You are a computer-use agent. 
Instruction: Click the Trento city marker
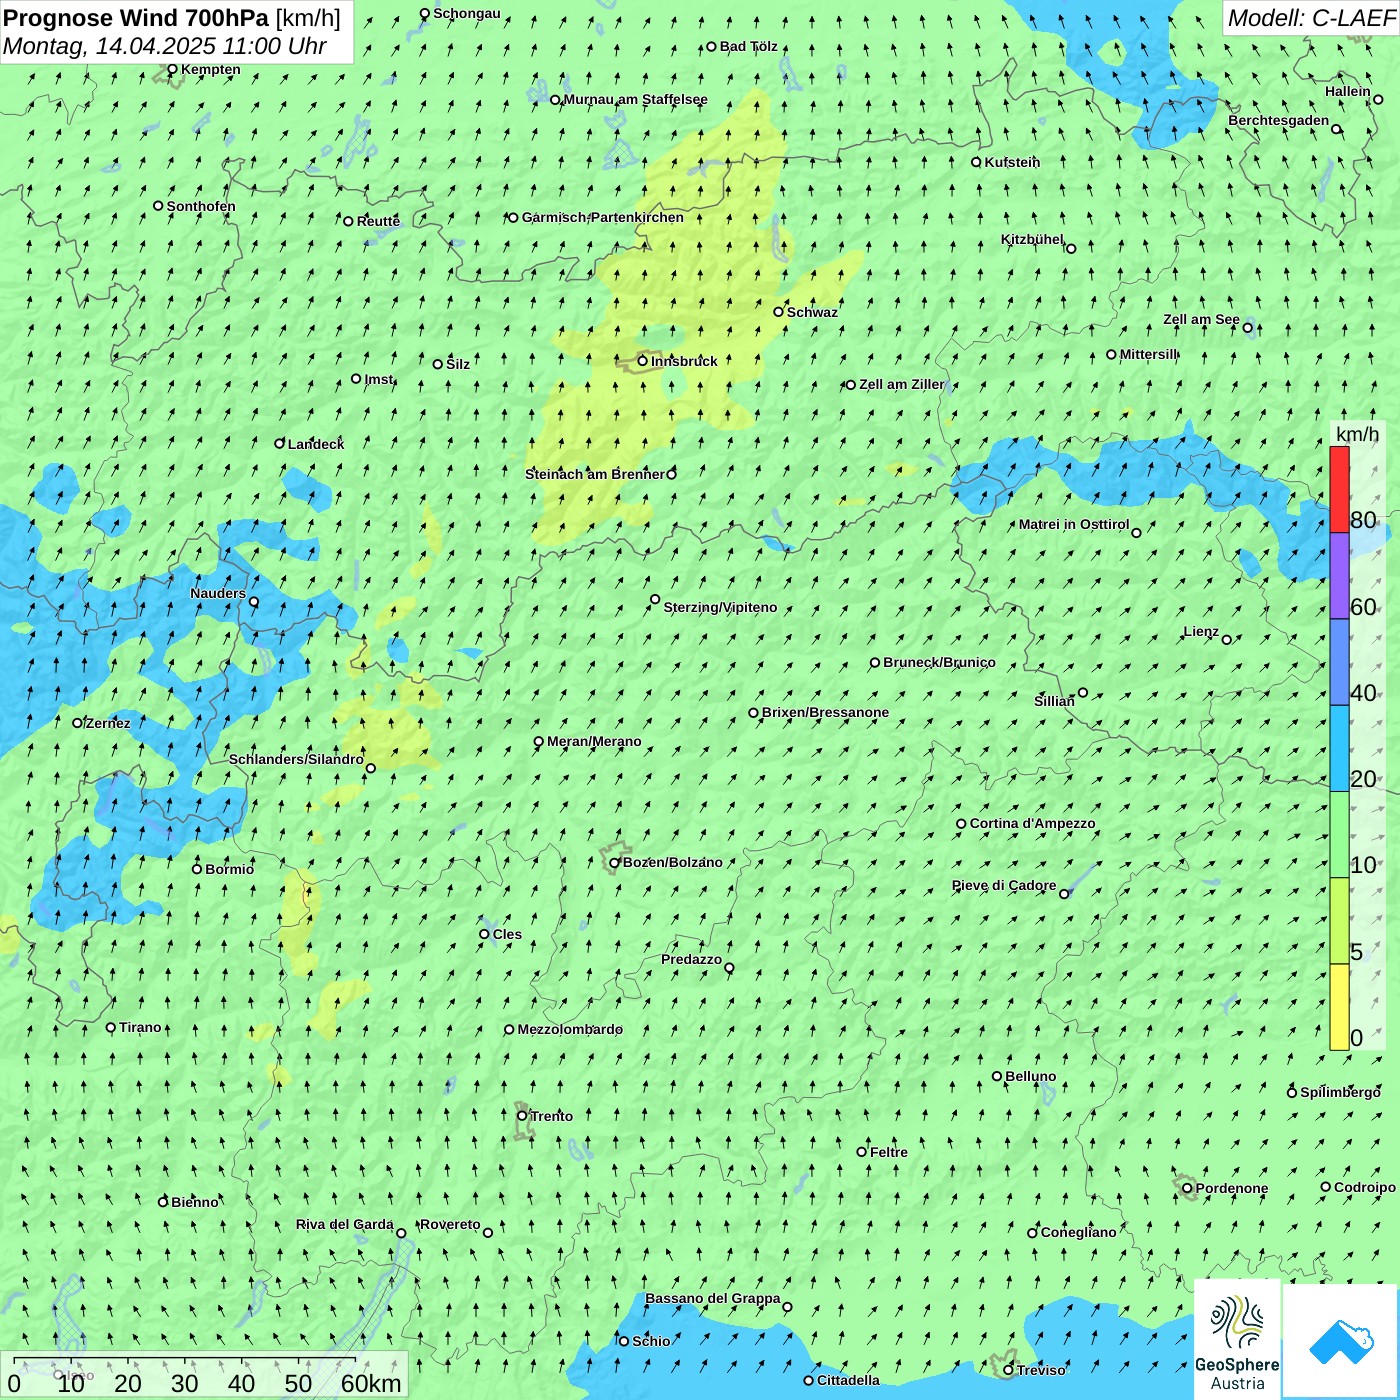(x=522, y=1116)
